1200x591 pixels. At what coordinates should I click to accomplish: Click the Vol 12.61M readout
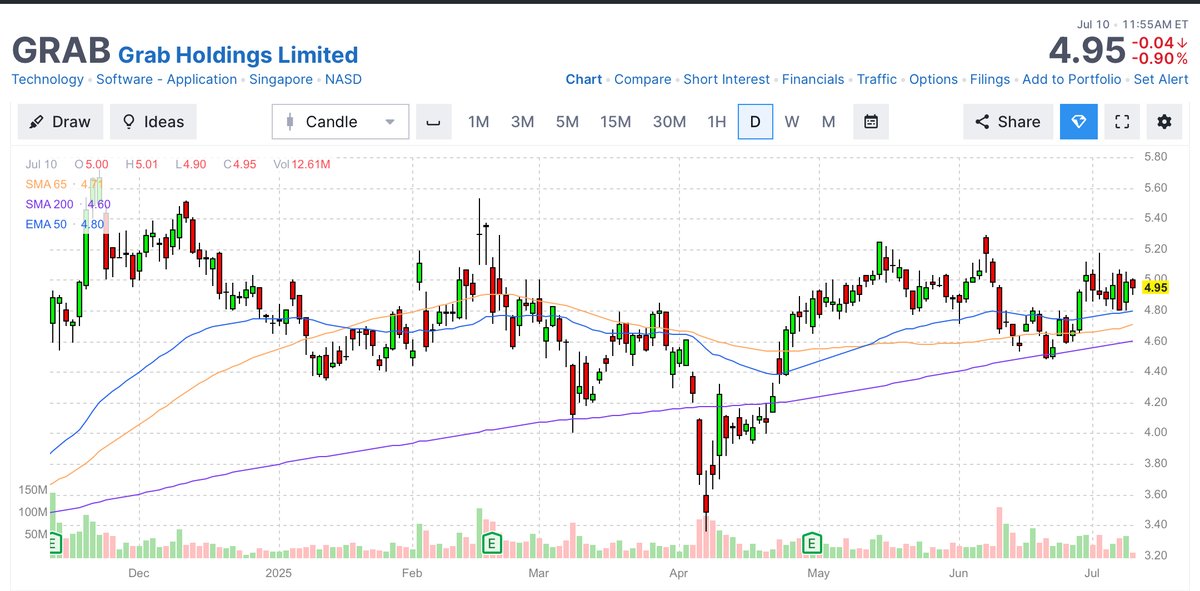[x=301, y=164]
